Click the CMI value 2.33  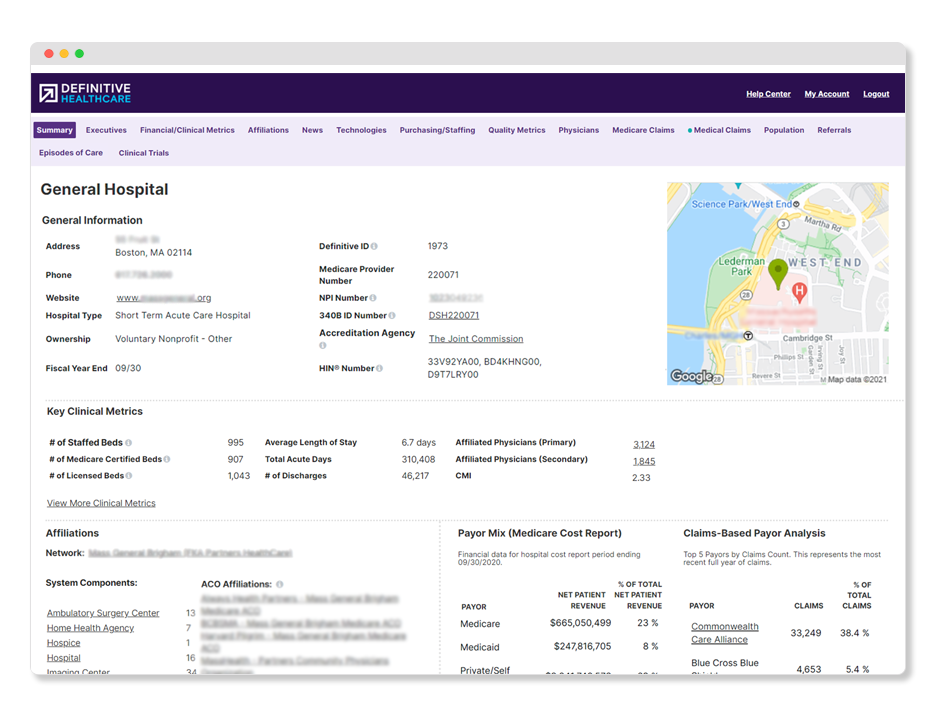point(641,478)
